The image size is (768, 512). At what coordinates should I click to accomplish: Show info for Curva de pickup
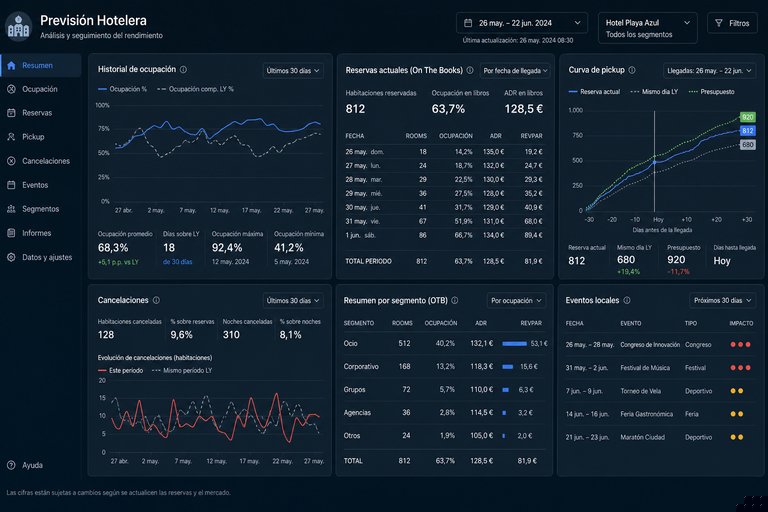[x=632, y=70]
